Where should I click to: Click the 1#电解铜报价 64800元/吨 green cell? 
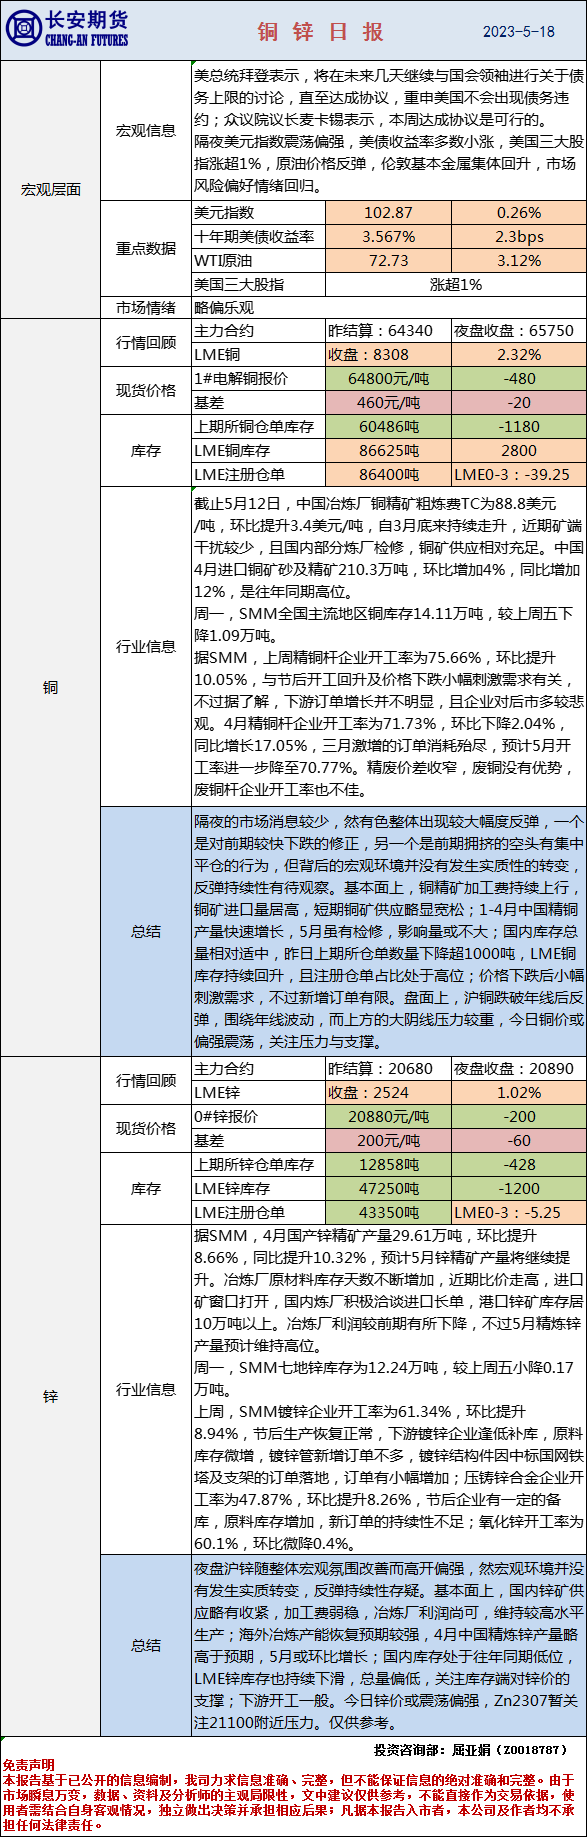(388, 378)
